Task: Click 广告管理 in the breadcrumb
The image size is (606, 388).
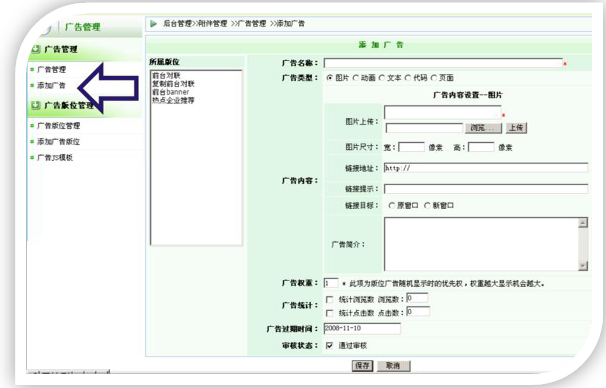Action: click(x=252, y=24)
